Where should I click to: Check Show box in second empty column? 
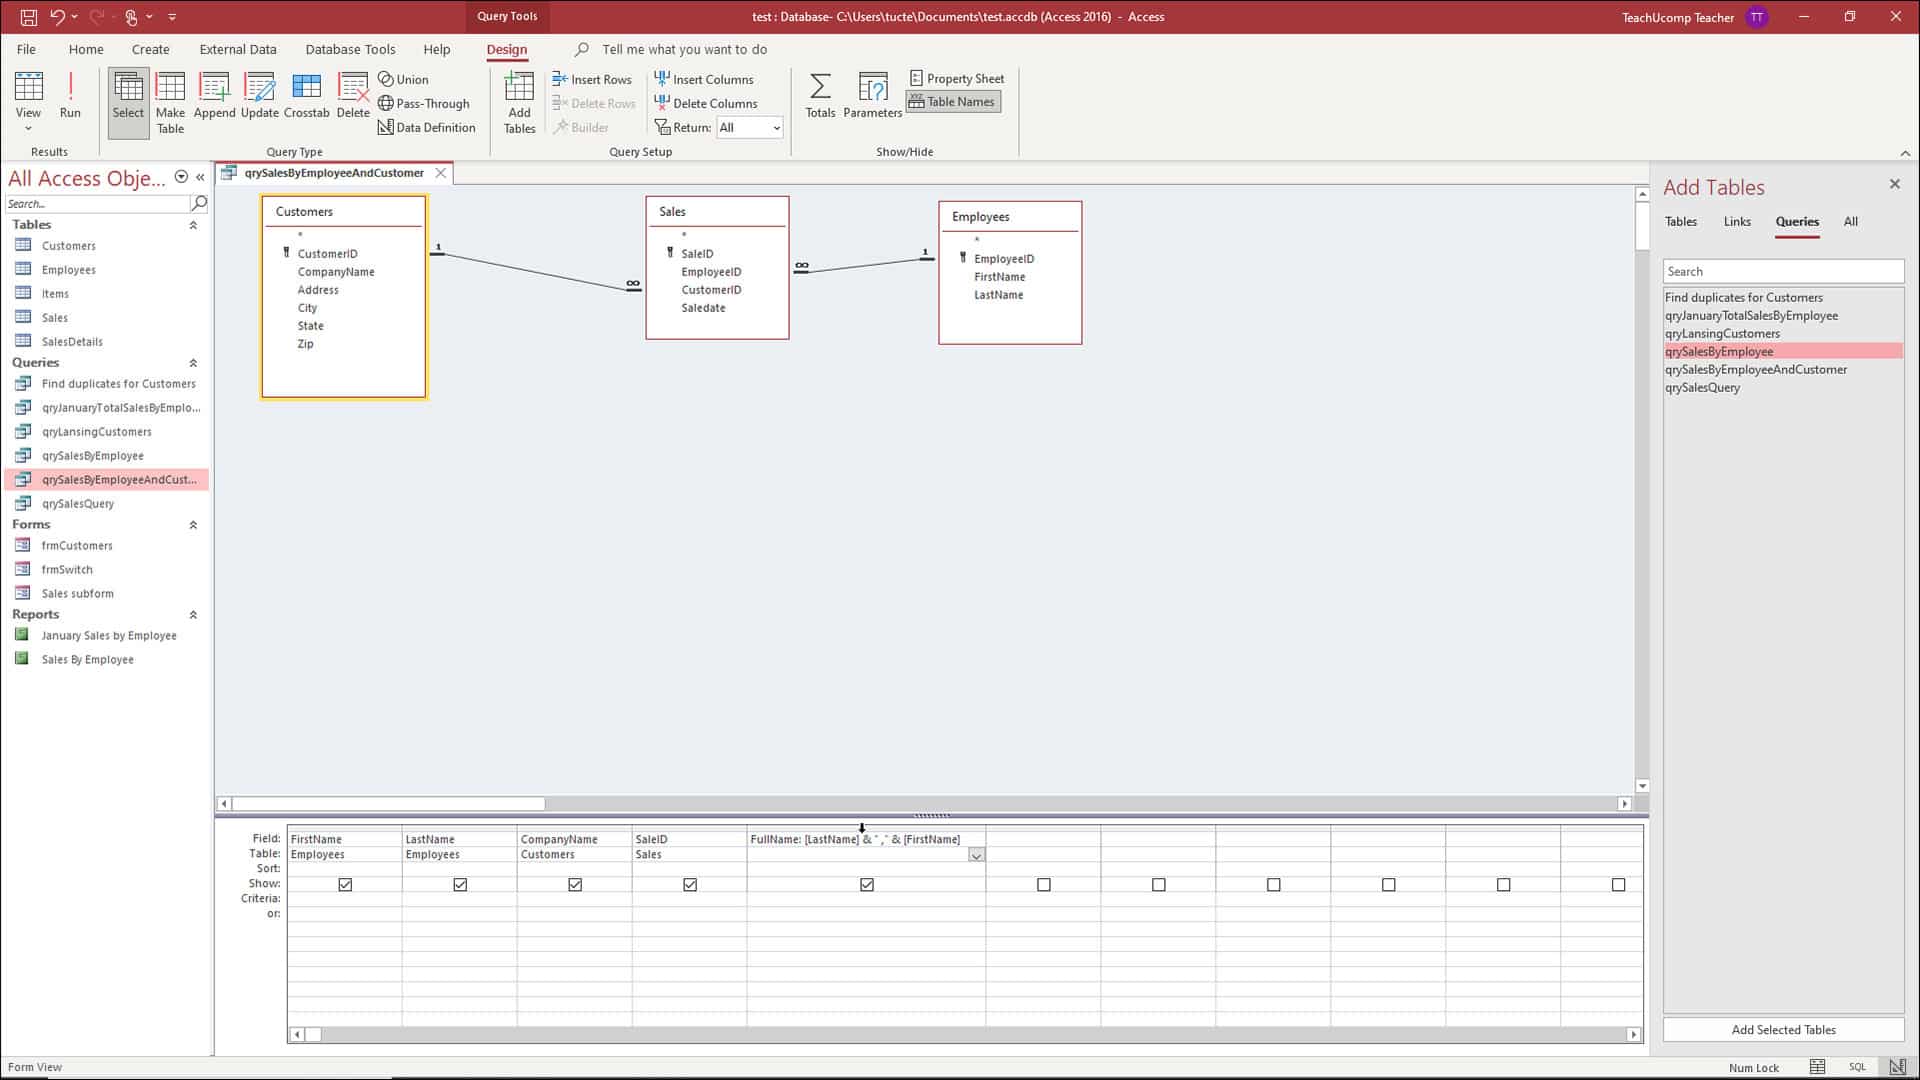pyautogui.click(x=1159, y=885)
